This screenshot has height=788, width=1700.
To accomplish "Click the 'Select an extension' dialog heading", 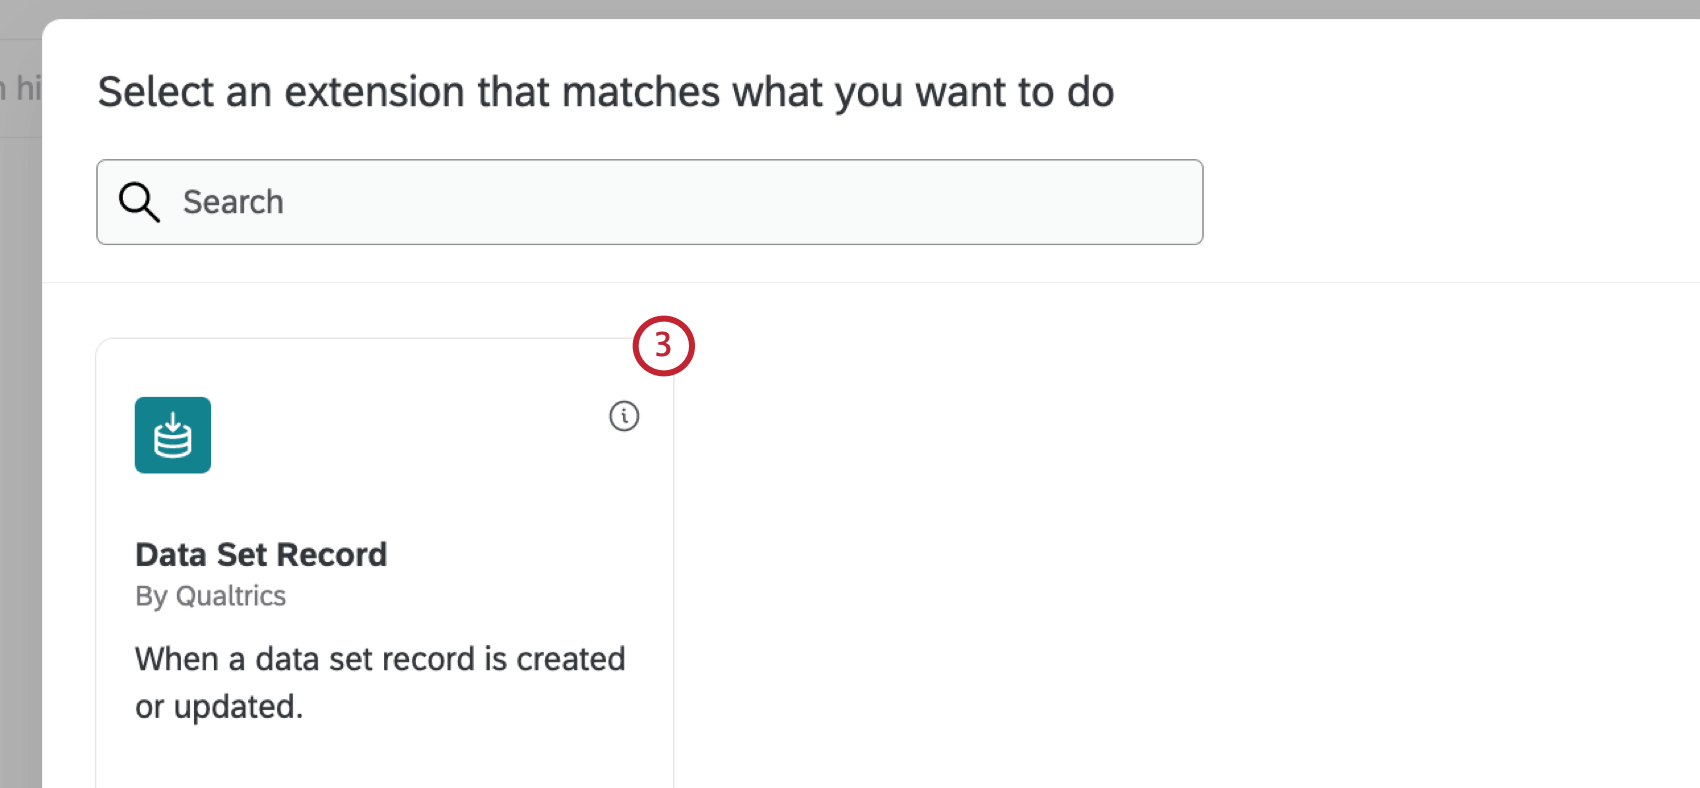I will 605,91.
